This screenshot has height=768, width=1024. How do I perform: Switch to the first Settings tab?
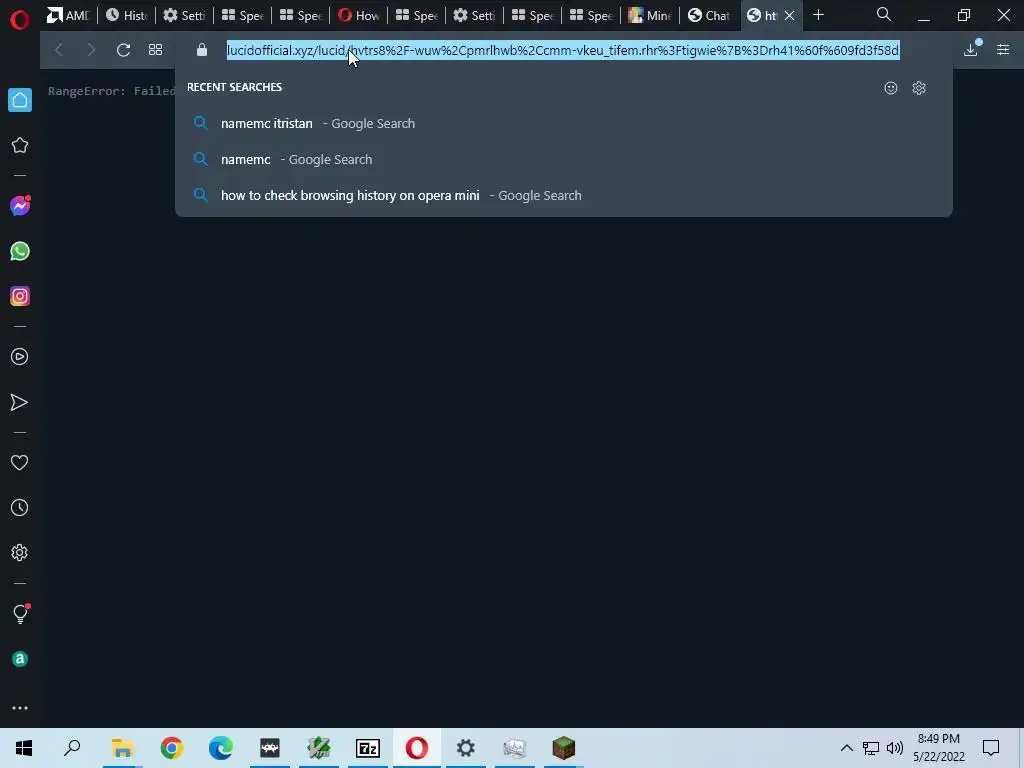point(184,15)
